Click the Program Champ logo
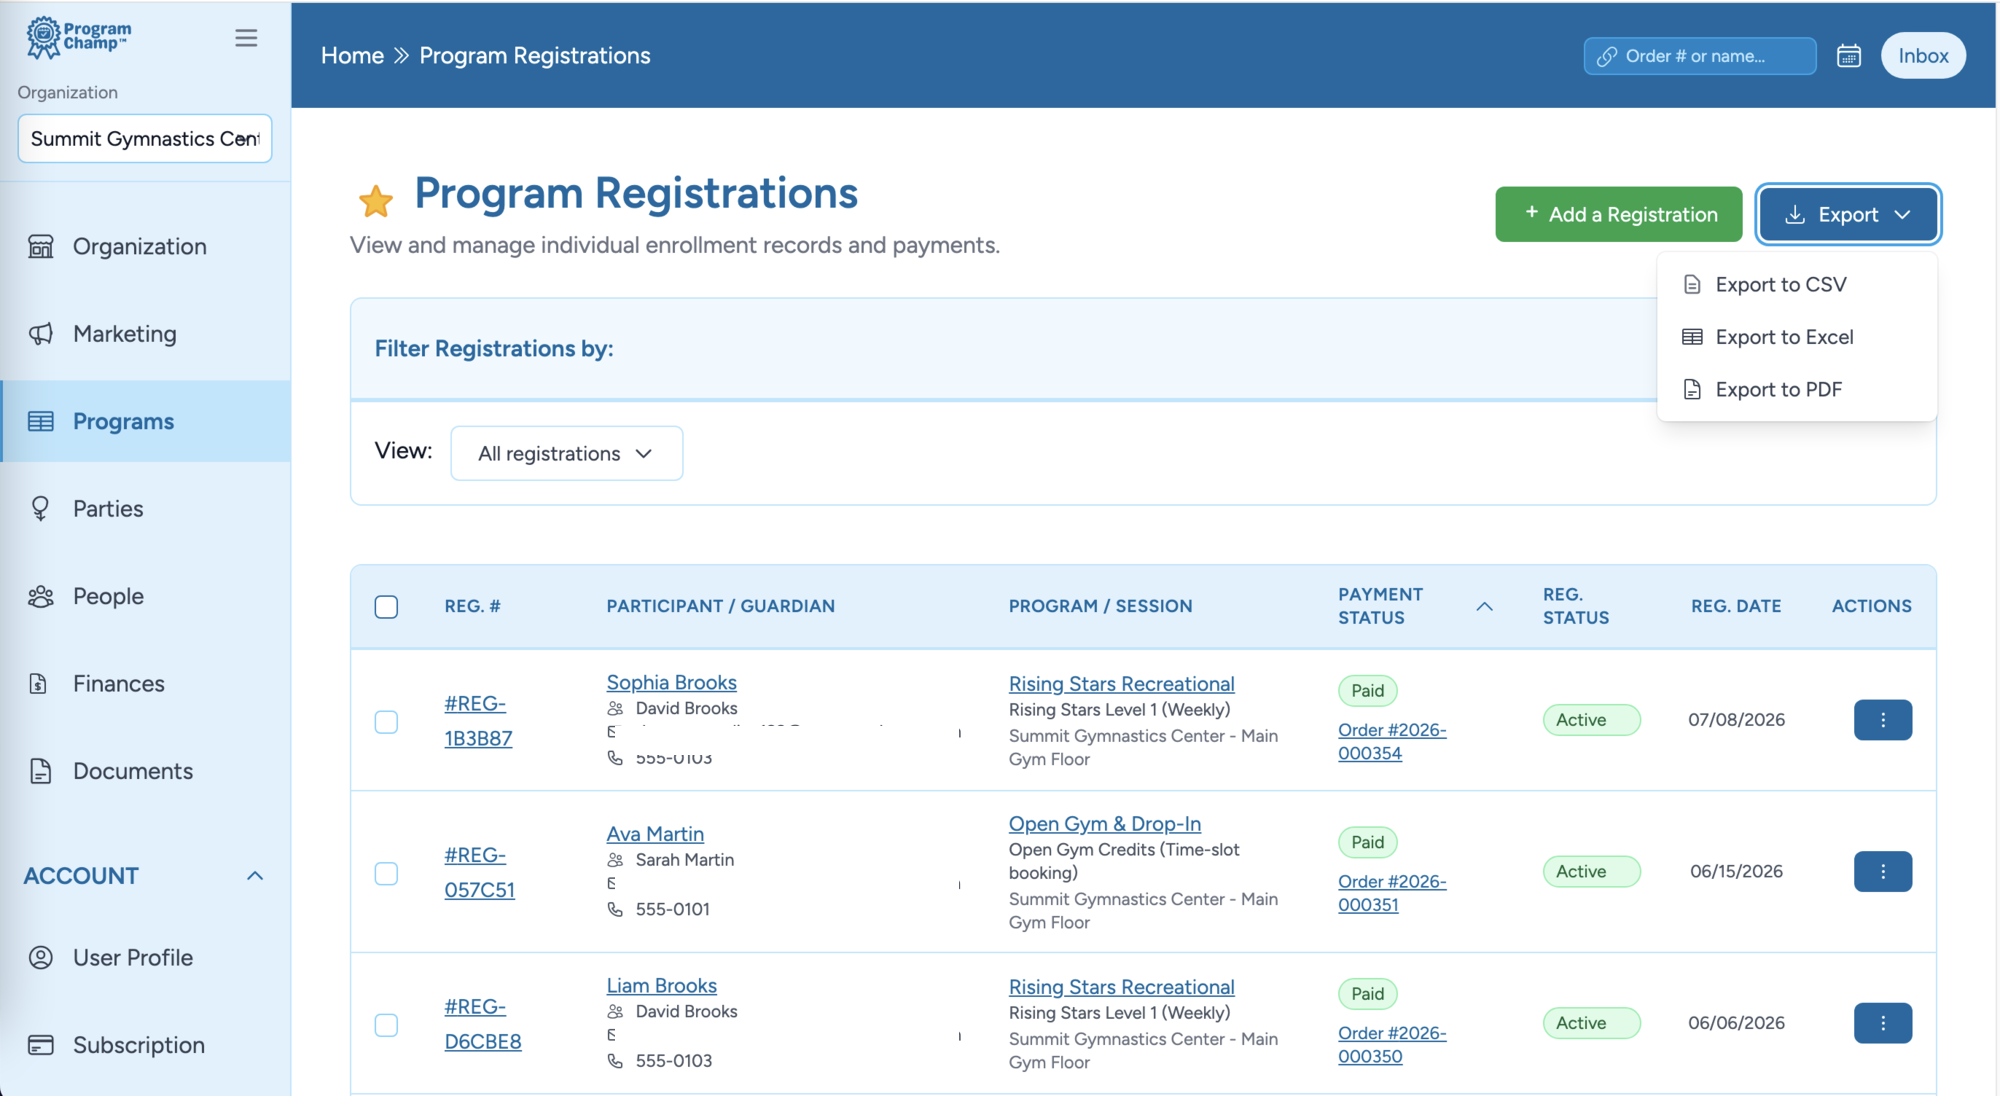The height and width of the screenshot is (1096, 2000). (78, 37)
